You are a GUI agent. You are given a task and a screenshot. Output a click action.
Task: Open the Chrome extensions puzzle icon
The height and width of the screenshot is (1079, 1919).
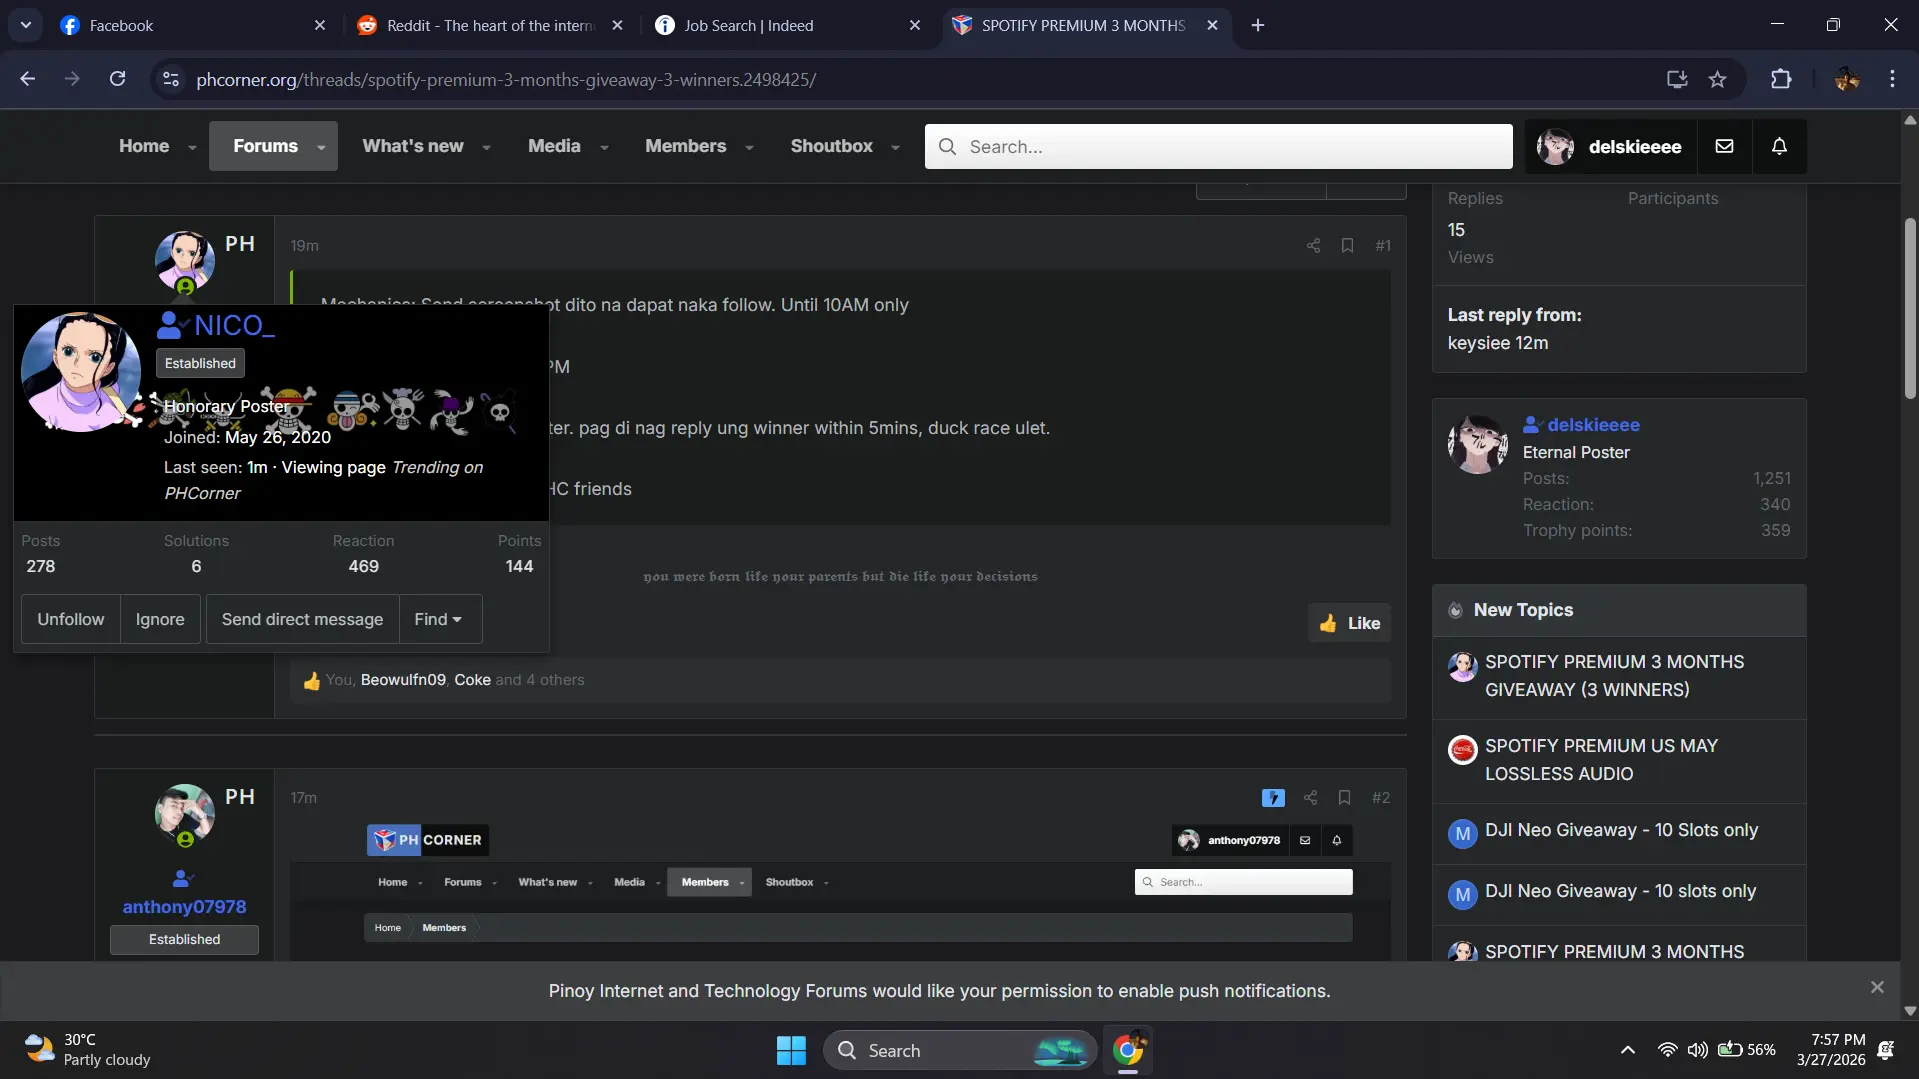[x=1781, y=80]
